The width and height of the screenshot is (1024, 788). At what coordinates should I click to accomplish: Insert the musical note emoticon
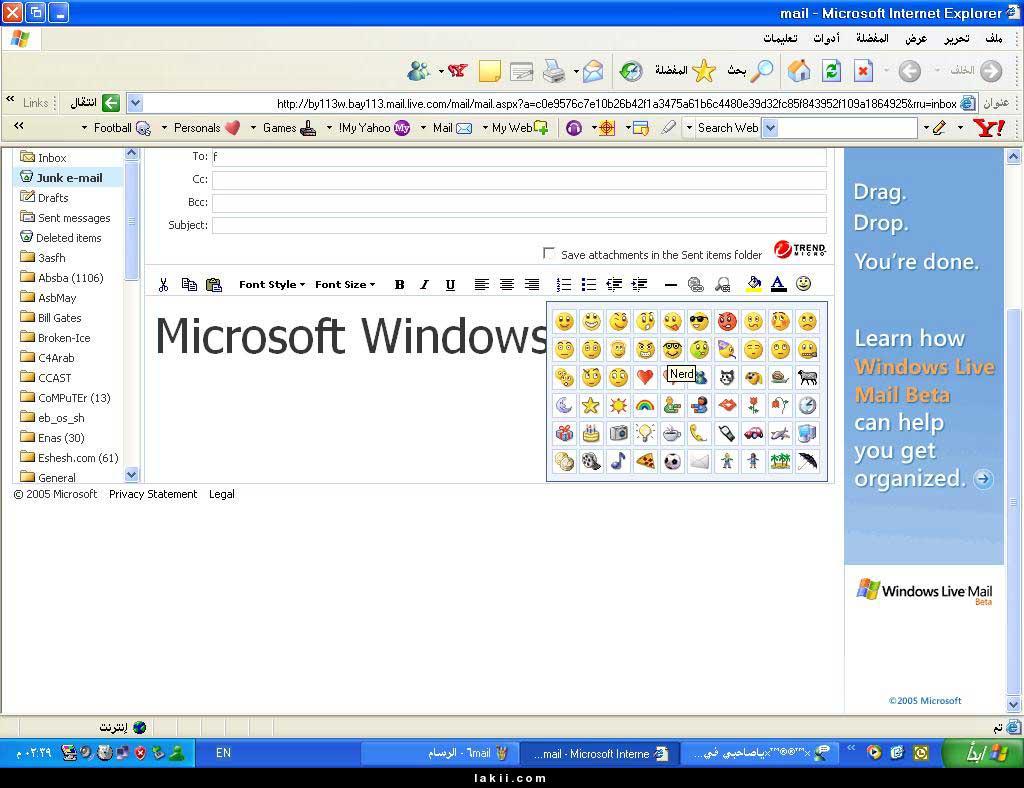click(618, 462)
